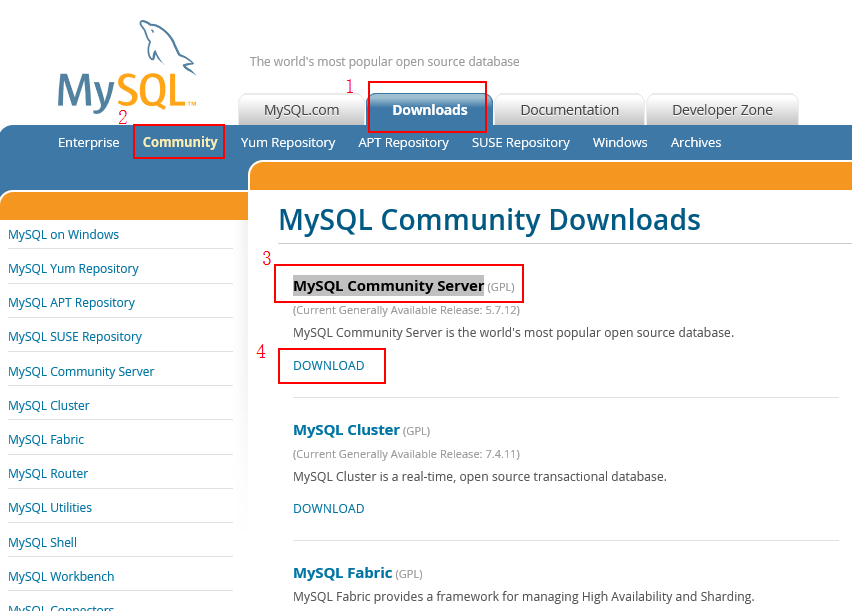The image size is (852, 611).
Task: Open MySQL Workbench sidebar link
Action: coord(61,577)
